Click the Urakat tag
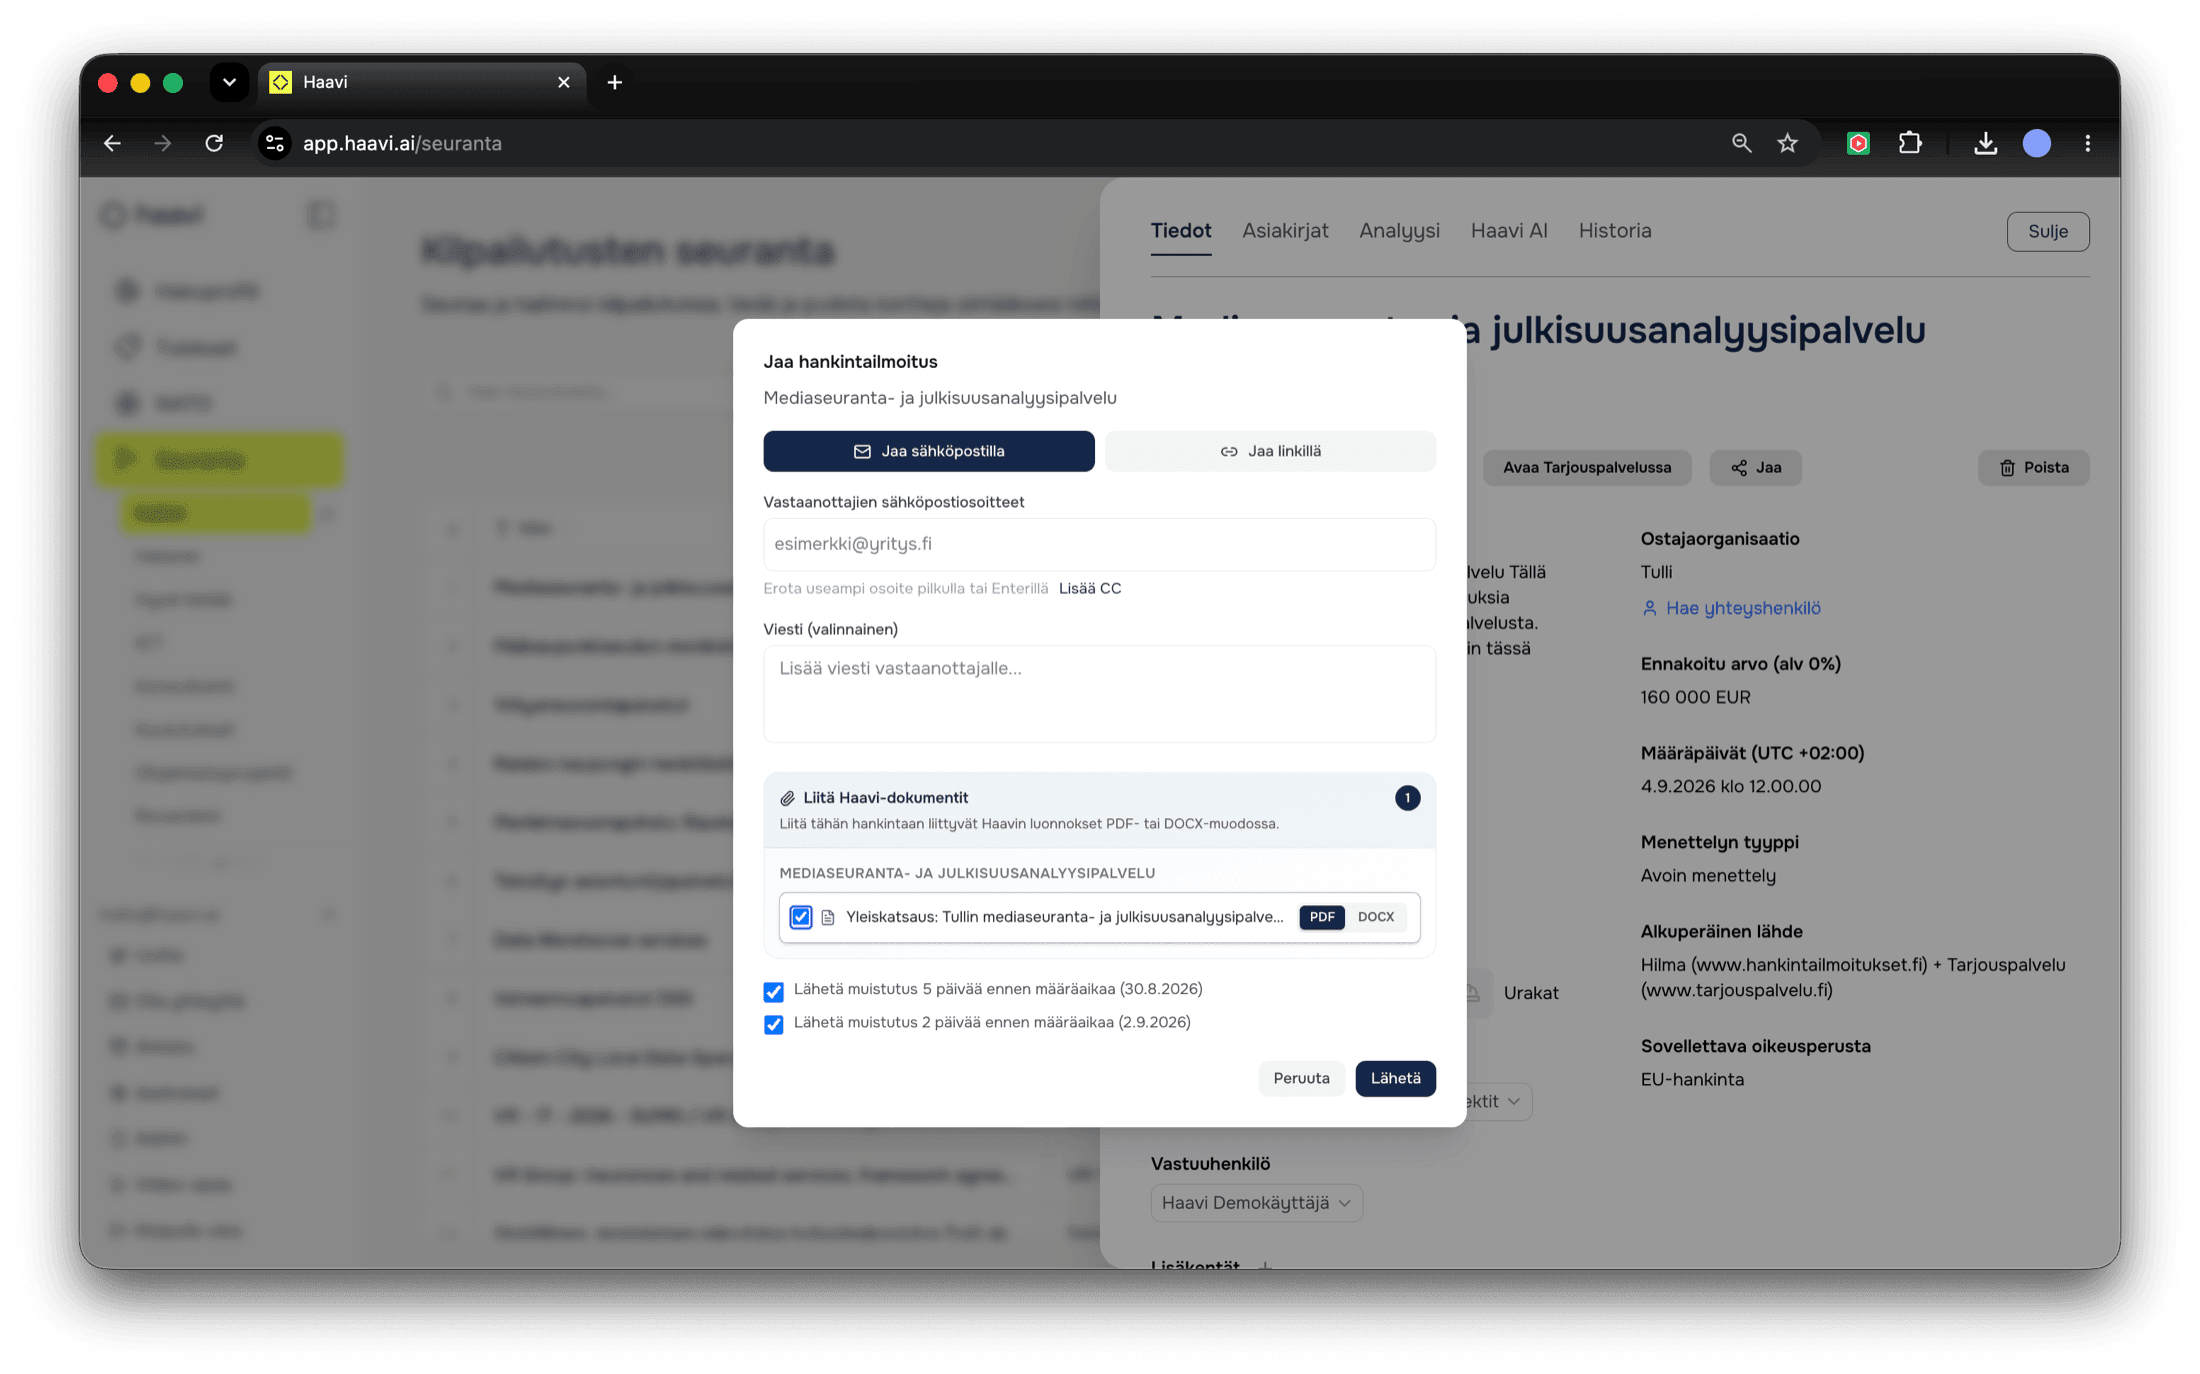The height and width of the screenshot is (1374, 2200). [1531, 993]
